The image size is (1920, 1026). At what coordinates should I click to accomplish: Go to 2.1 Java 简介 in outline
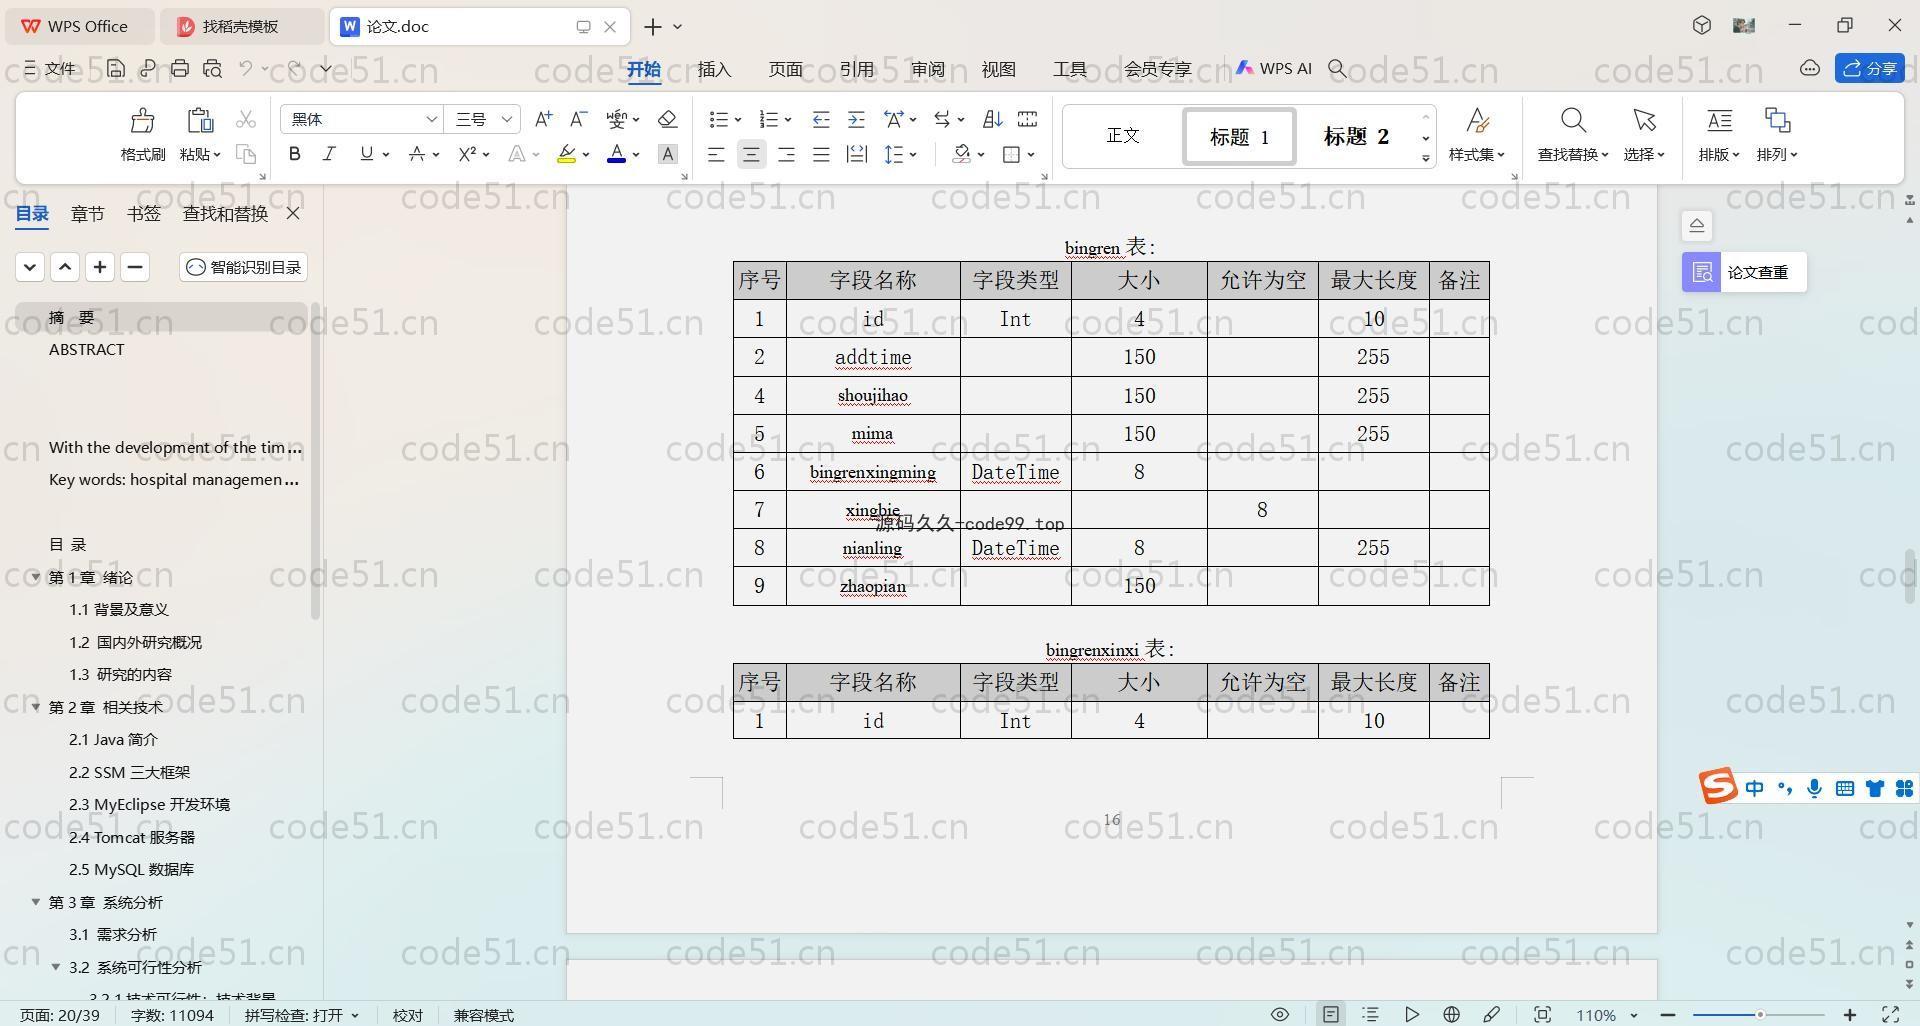(113, 739)
